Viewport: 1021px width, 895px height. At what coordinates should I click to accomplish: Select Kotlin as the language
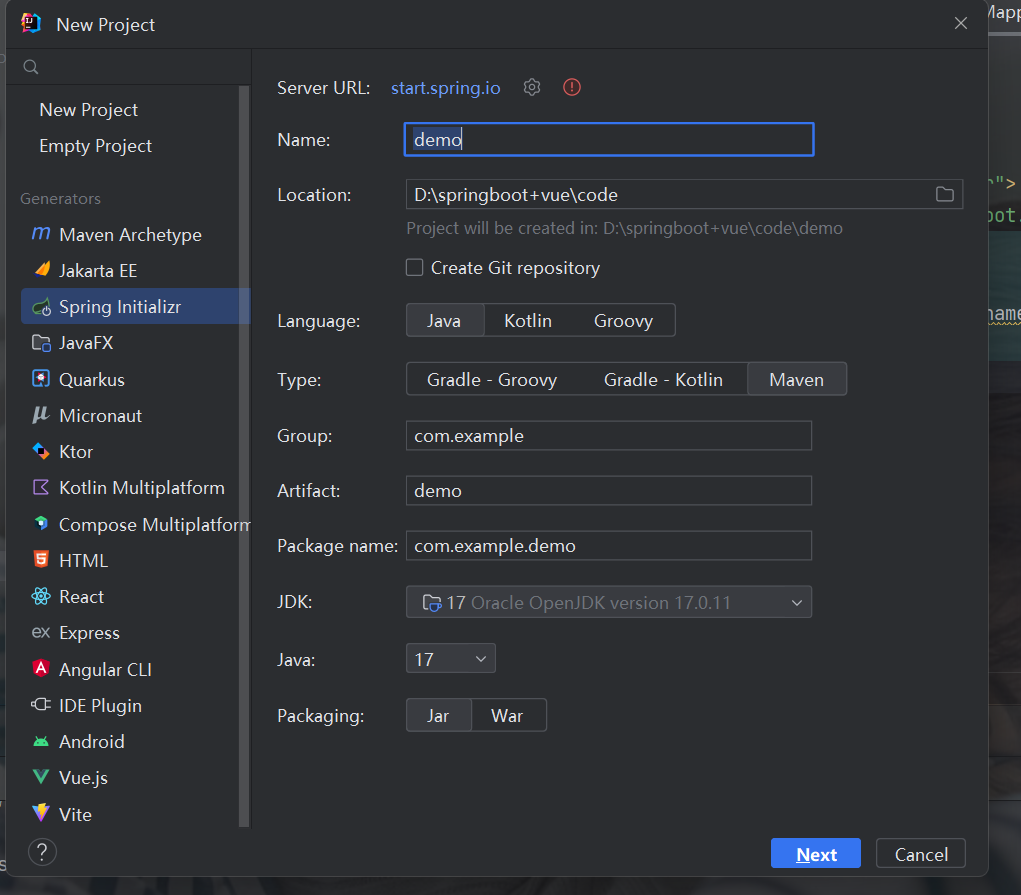(528, 320)
